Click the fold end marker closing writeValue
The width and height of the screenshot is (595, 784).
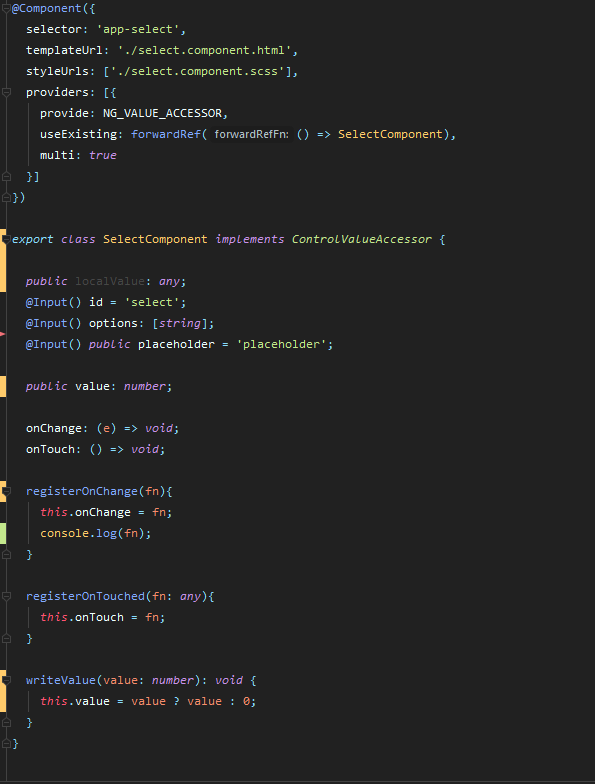click(6, 722)
